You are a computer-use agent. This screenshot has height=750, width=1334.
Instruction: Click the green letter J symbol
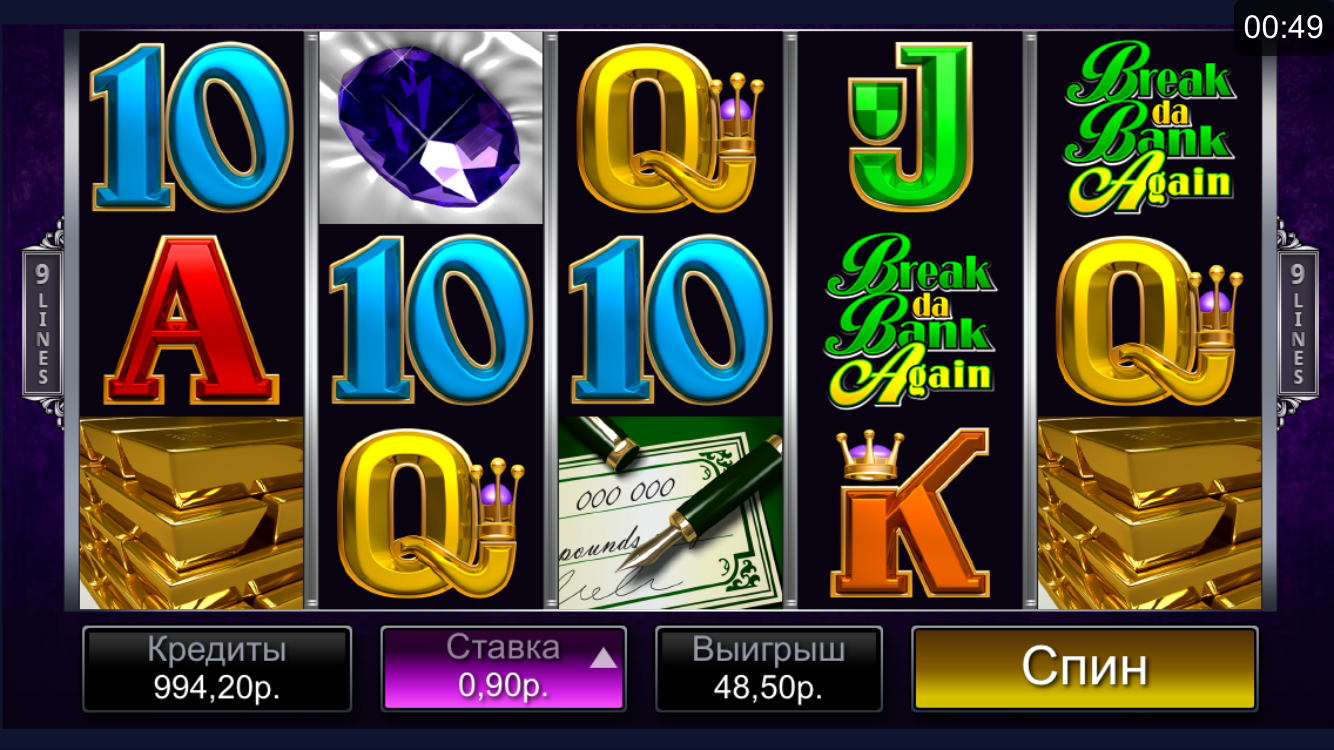(910, 126)
